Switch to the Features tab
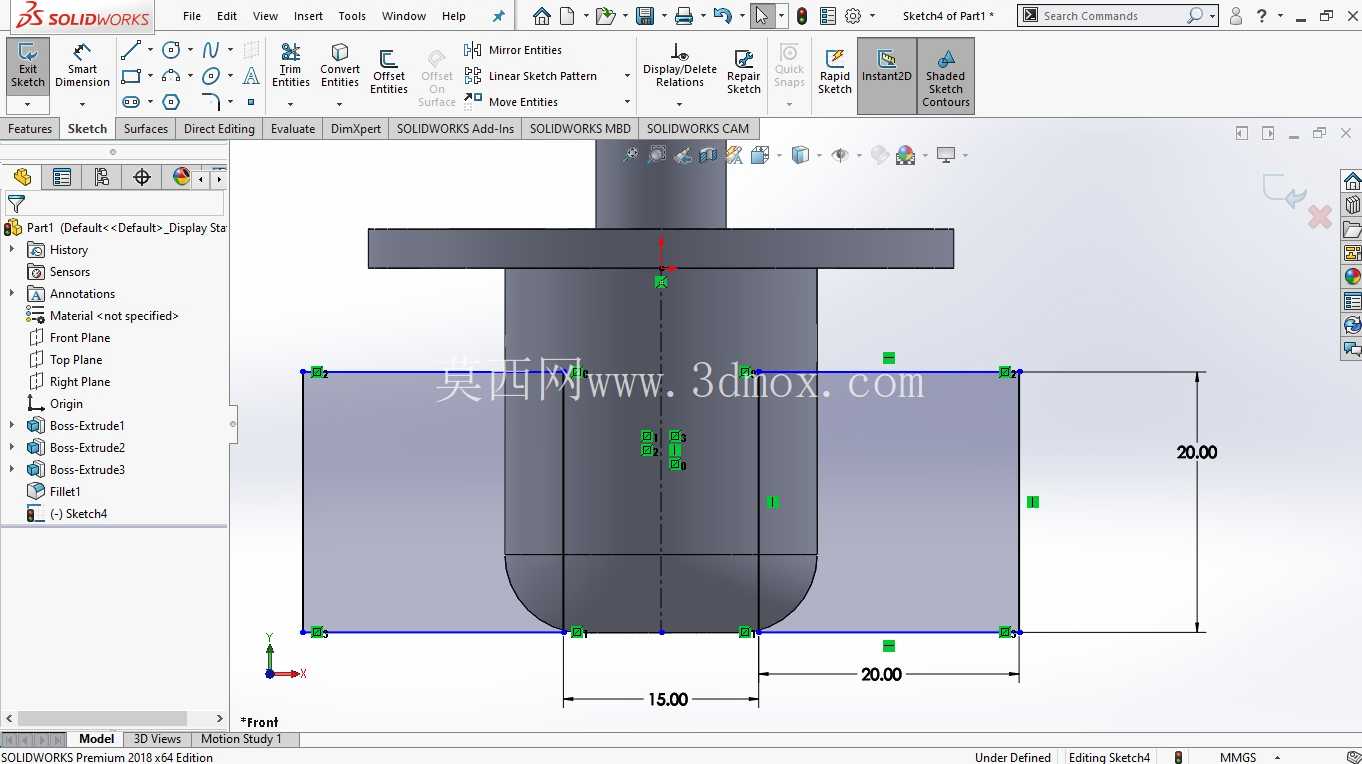This screenshot has height=764, width=1362. coord(30,129)
